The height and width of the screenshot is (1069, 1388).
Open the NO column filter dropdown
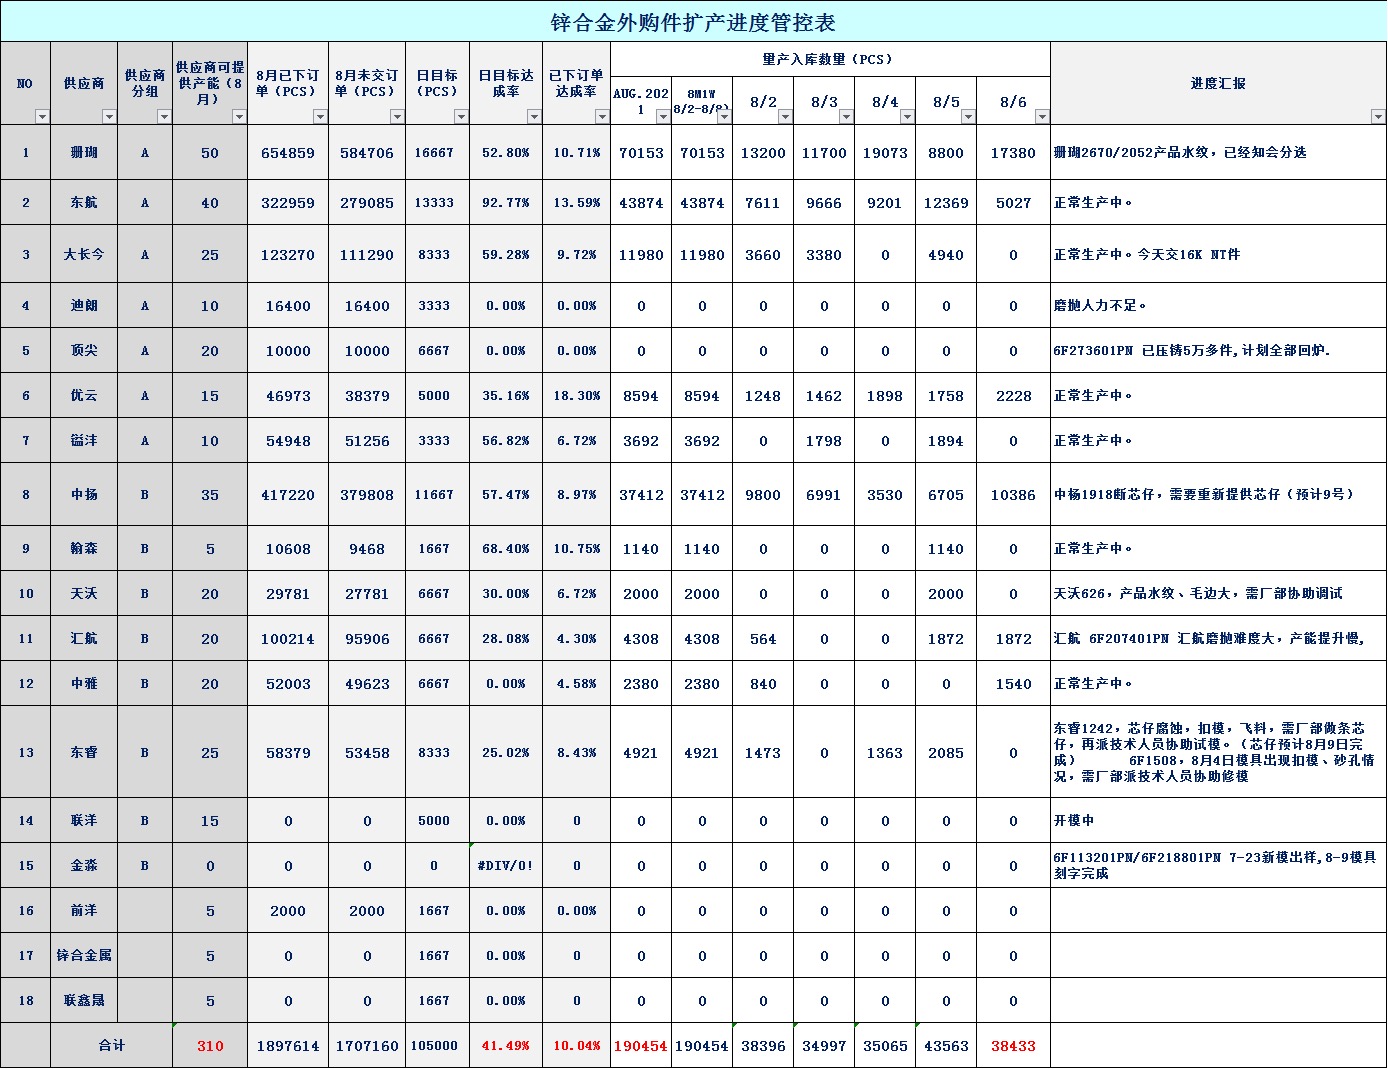[42, 117]
